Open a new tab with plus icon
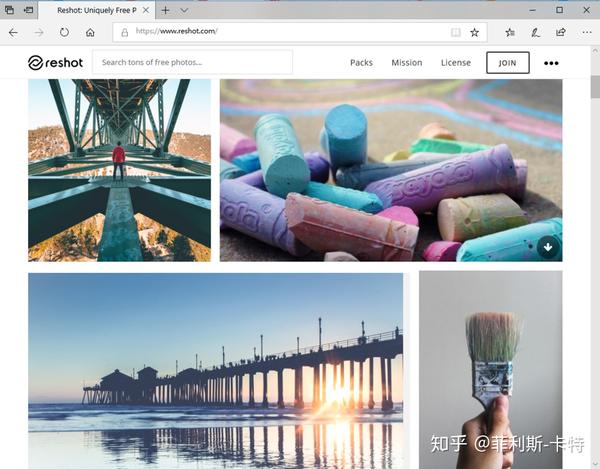This screenshot has width=600, height=469. (x=165, y=10)
